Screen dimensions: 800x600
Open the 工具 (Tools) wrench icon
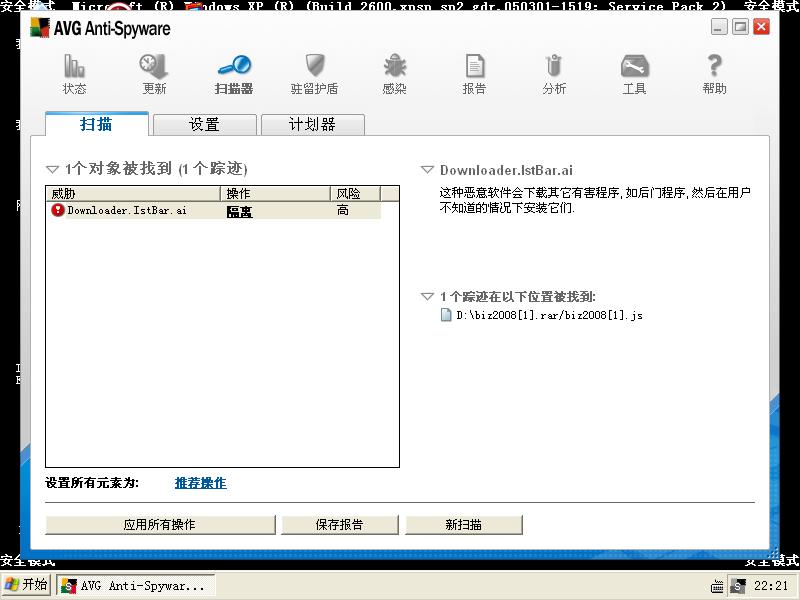coord(634,66)
